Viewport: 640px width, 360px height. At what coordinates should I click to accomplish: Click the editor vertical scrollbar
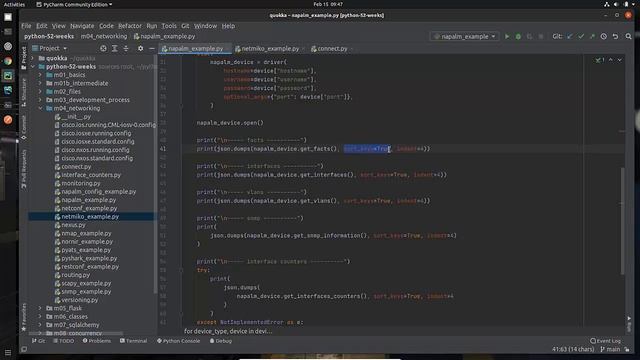622,220
